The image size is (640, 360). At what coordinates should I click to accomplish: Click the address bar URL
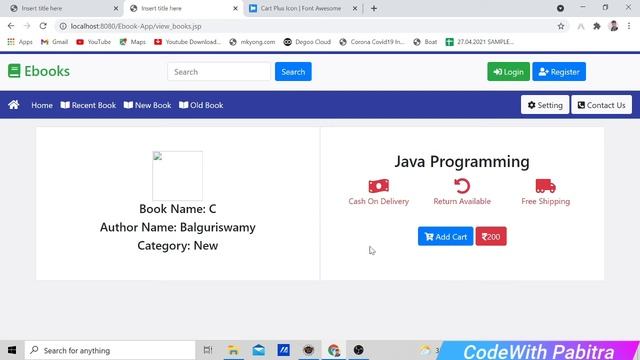click(136, 26)
